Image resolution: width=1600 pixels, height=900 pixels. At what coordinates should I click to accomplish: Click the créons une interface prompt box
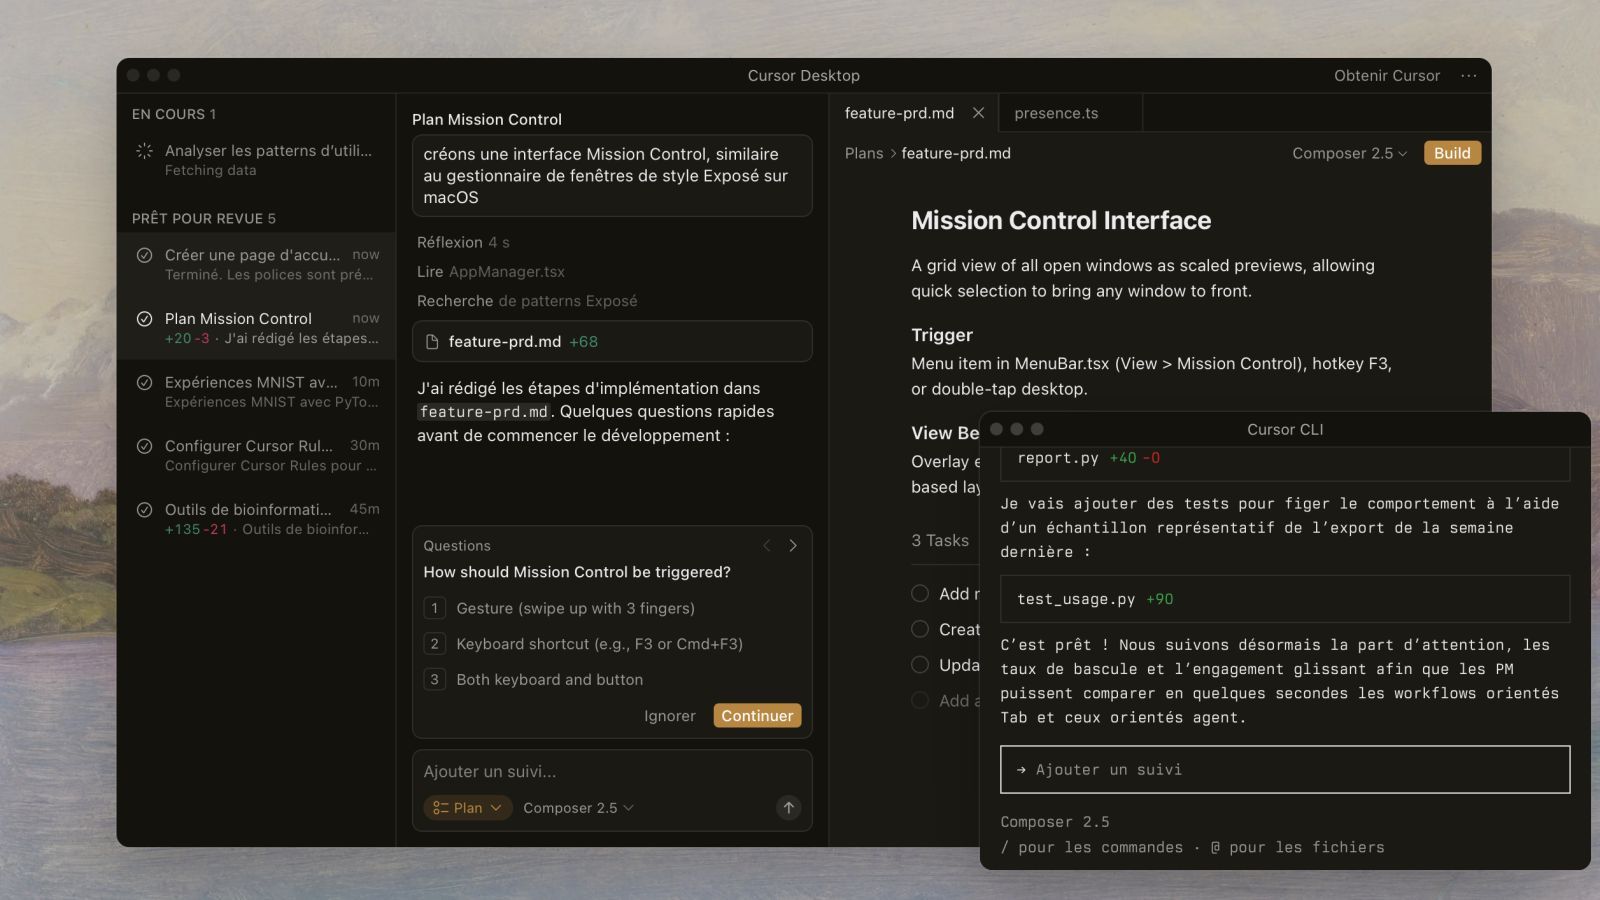coord(612,176)
